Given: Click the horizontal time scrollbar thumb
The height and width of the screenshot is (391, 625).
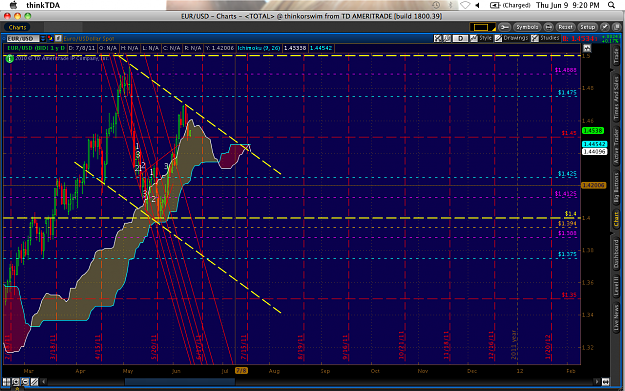Looking at the screenshot, I should click(180, 382).
